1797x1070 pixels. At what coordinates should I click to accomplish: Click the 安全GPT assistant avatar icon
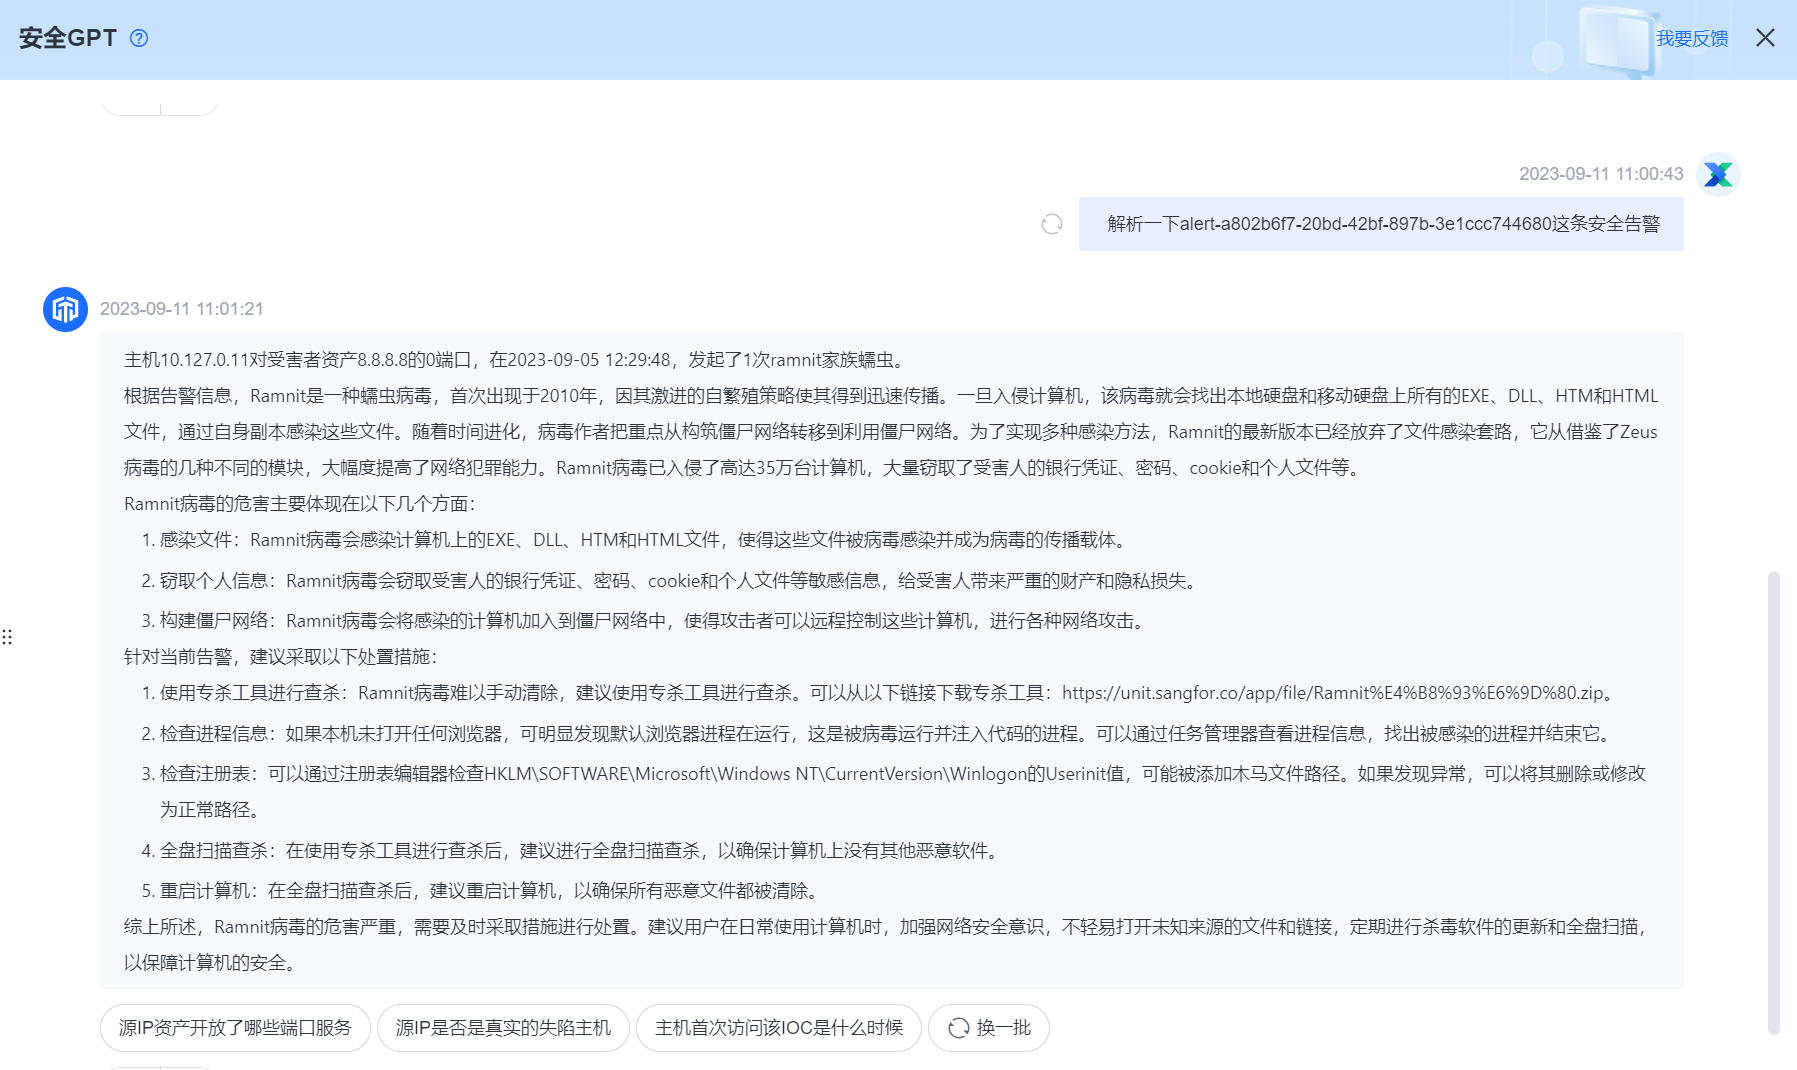[64, 310]
